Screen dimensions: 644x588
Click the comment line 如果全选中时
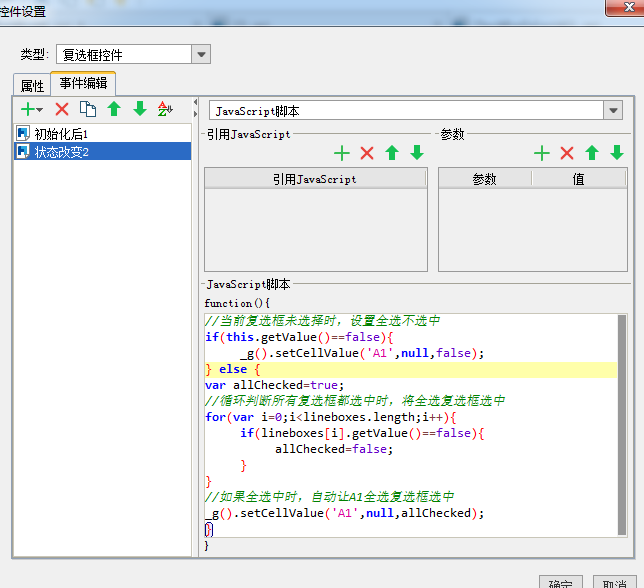(x=329, y=497)
